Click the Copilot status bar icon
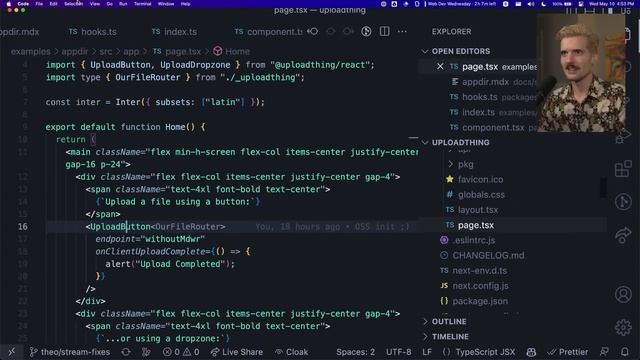Viewport: 640px width, 360px height. tap(531, 352)
